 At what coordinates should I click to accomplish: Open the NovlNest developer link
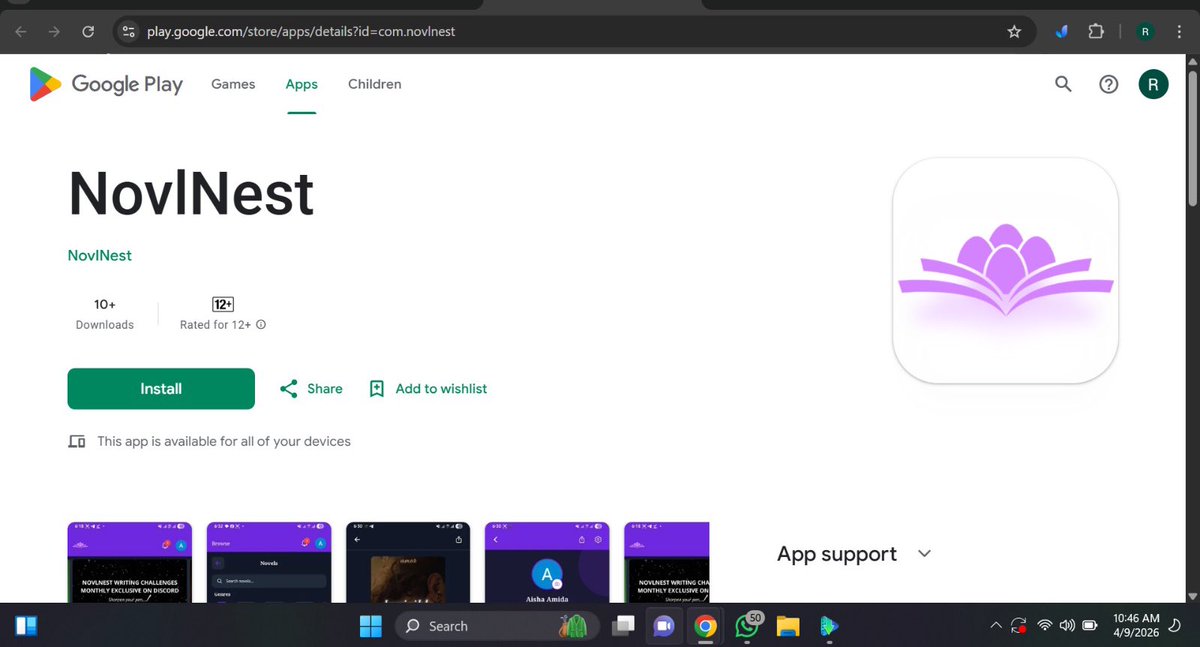tap(100, 255)
